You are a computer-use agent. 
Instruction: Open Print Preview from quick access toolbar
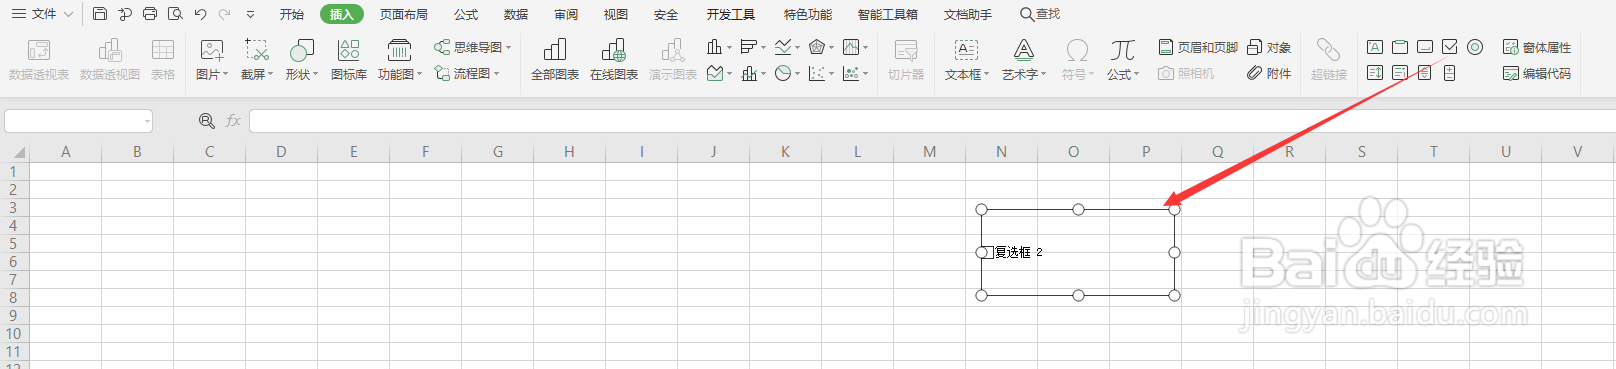175,14
